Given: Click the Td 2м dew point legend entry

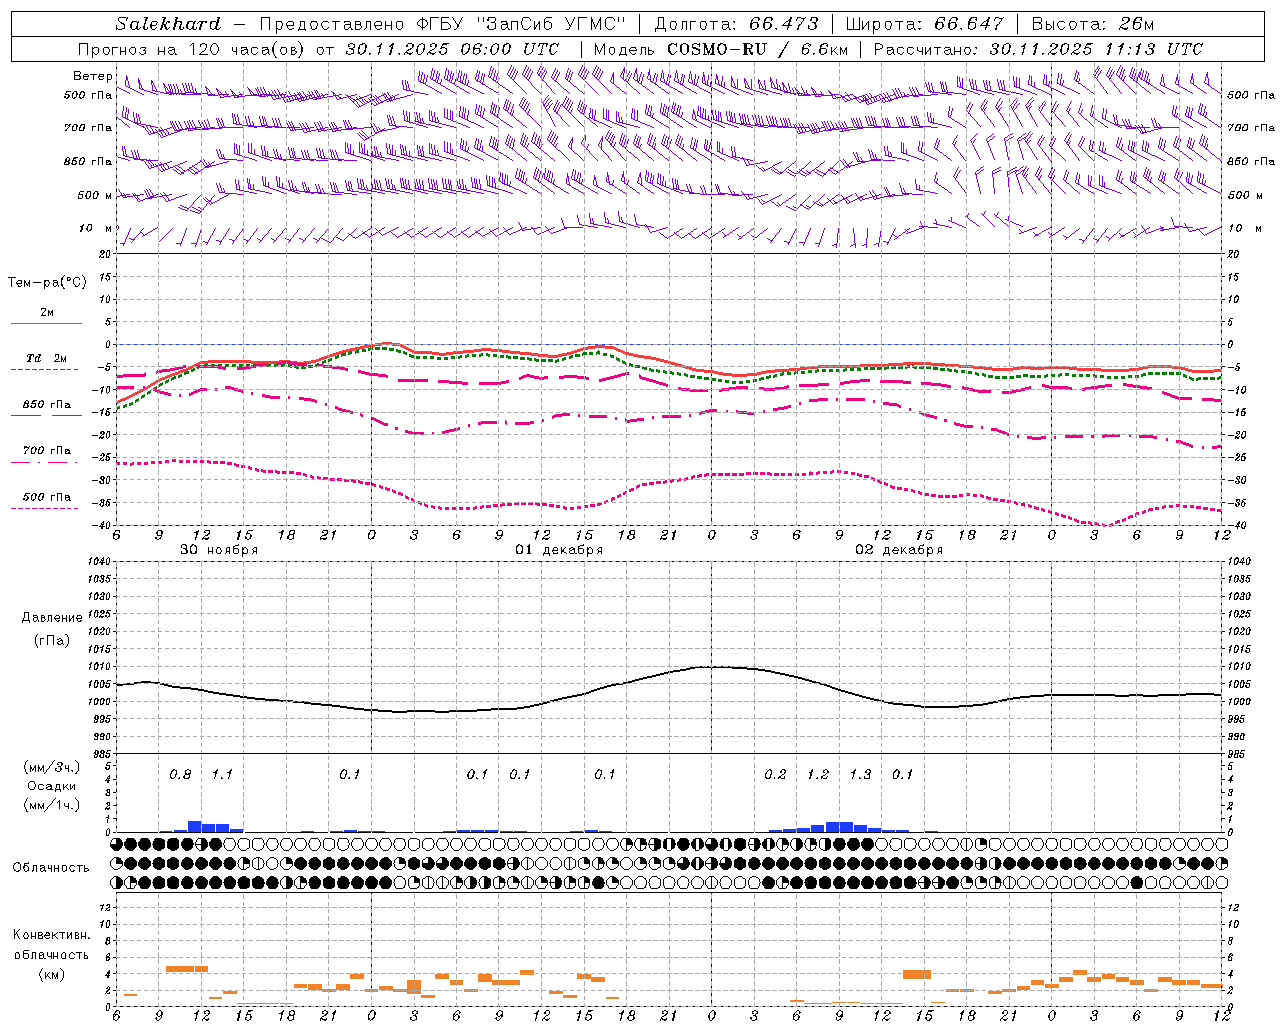Looking at the screenshot, I should [47, 358].
